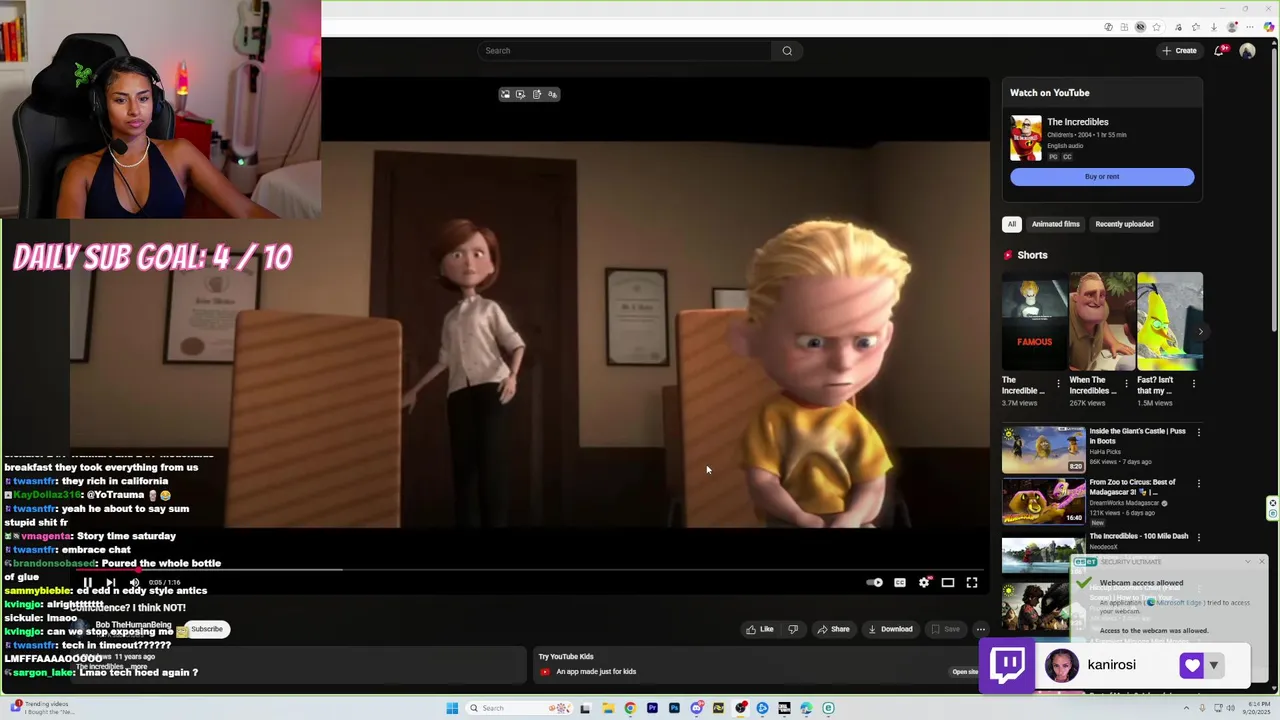1280x720 pixels.
Task: Open 'The Incredibles - 100 Mile Dash' video
Action: [x=1138, y=536]
